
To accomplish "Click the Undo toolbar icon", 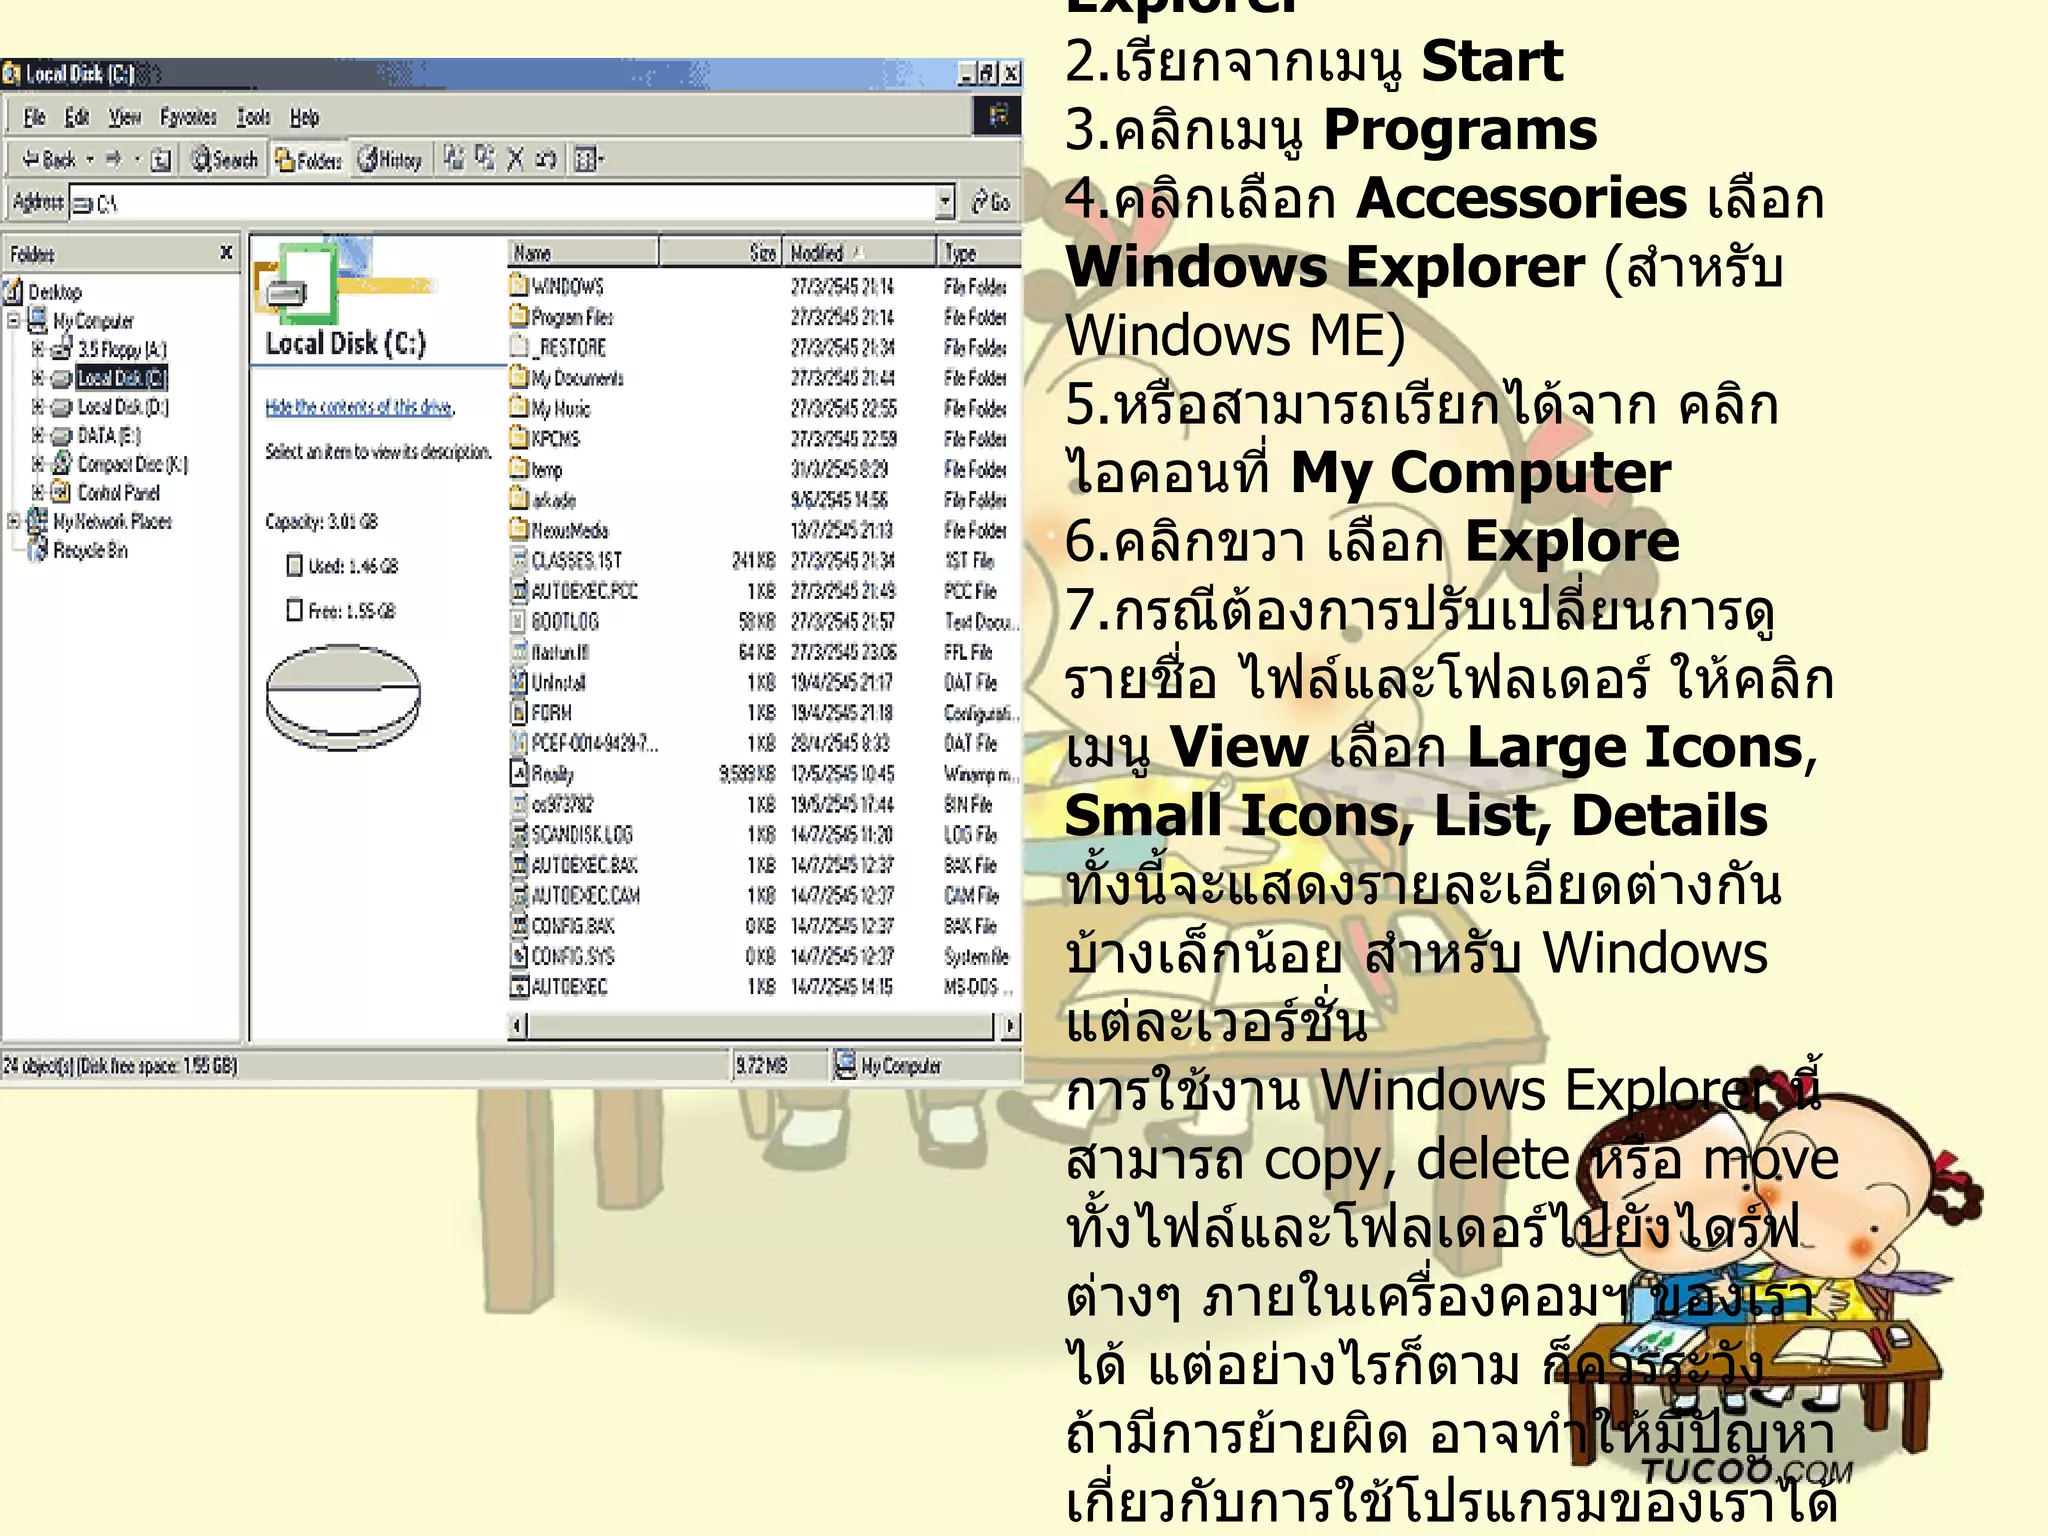I will click(x=546, y=159).
